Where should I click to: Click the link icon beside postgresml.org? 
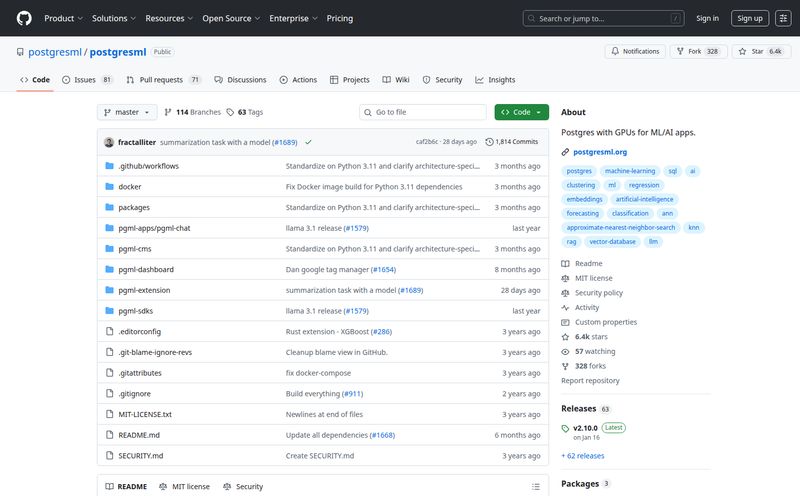[x=565, y=152]
